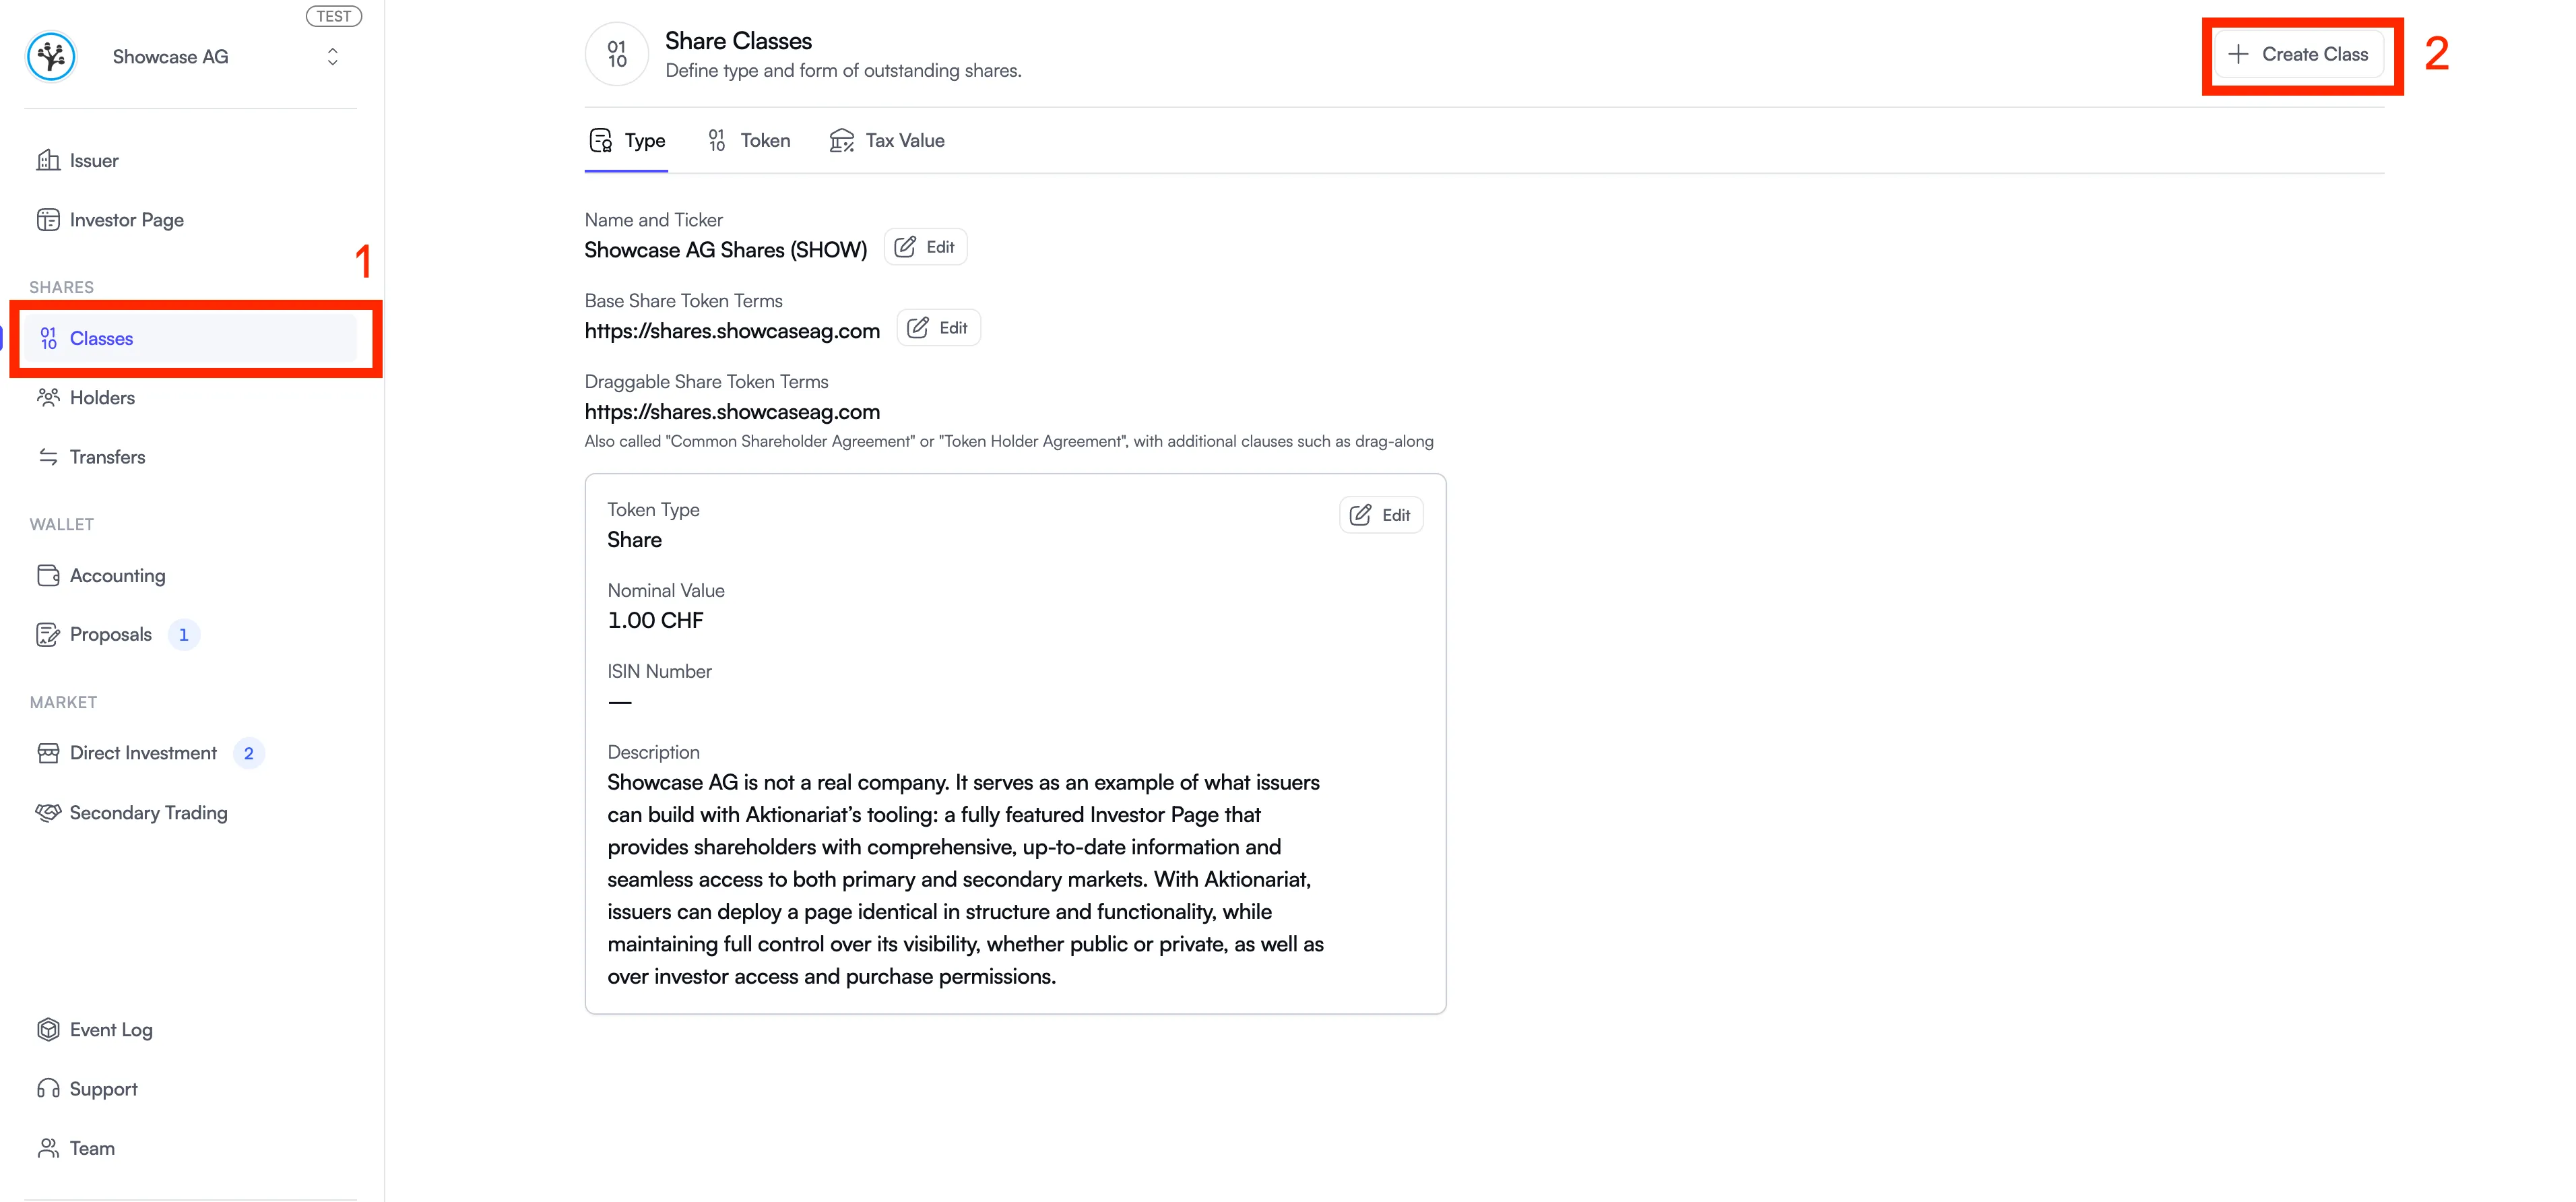Expand the Showcase AG company switcher
This screenshot has width=2576, height=1202.
tap(332, 57)
